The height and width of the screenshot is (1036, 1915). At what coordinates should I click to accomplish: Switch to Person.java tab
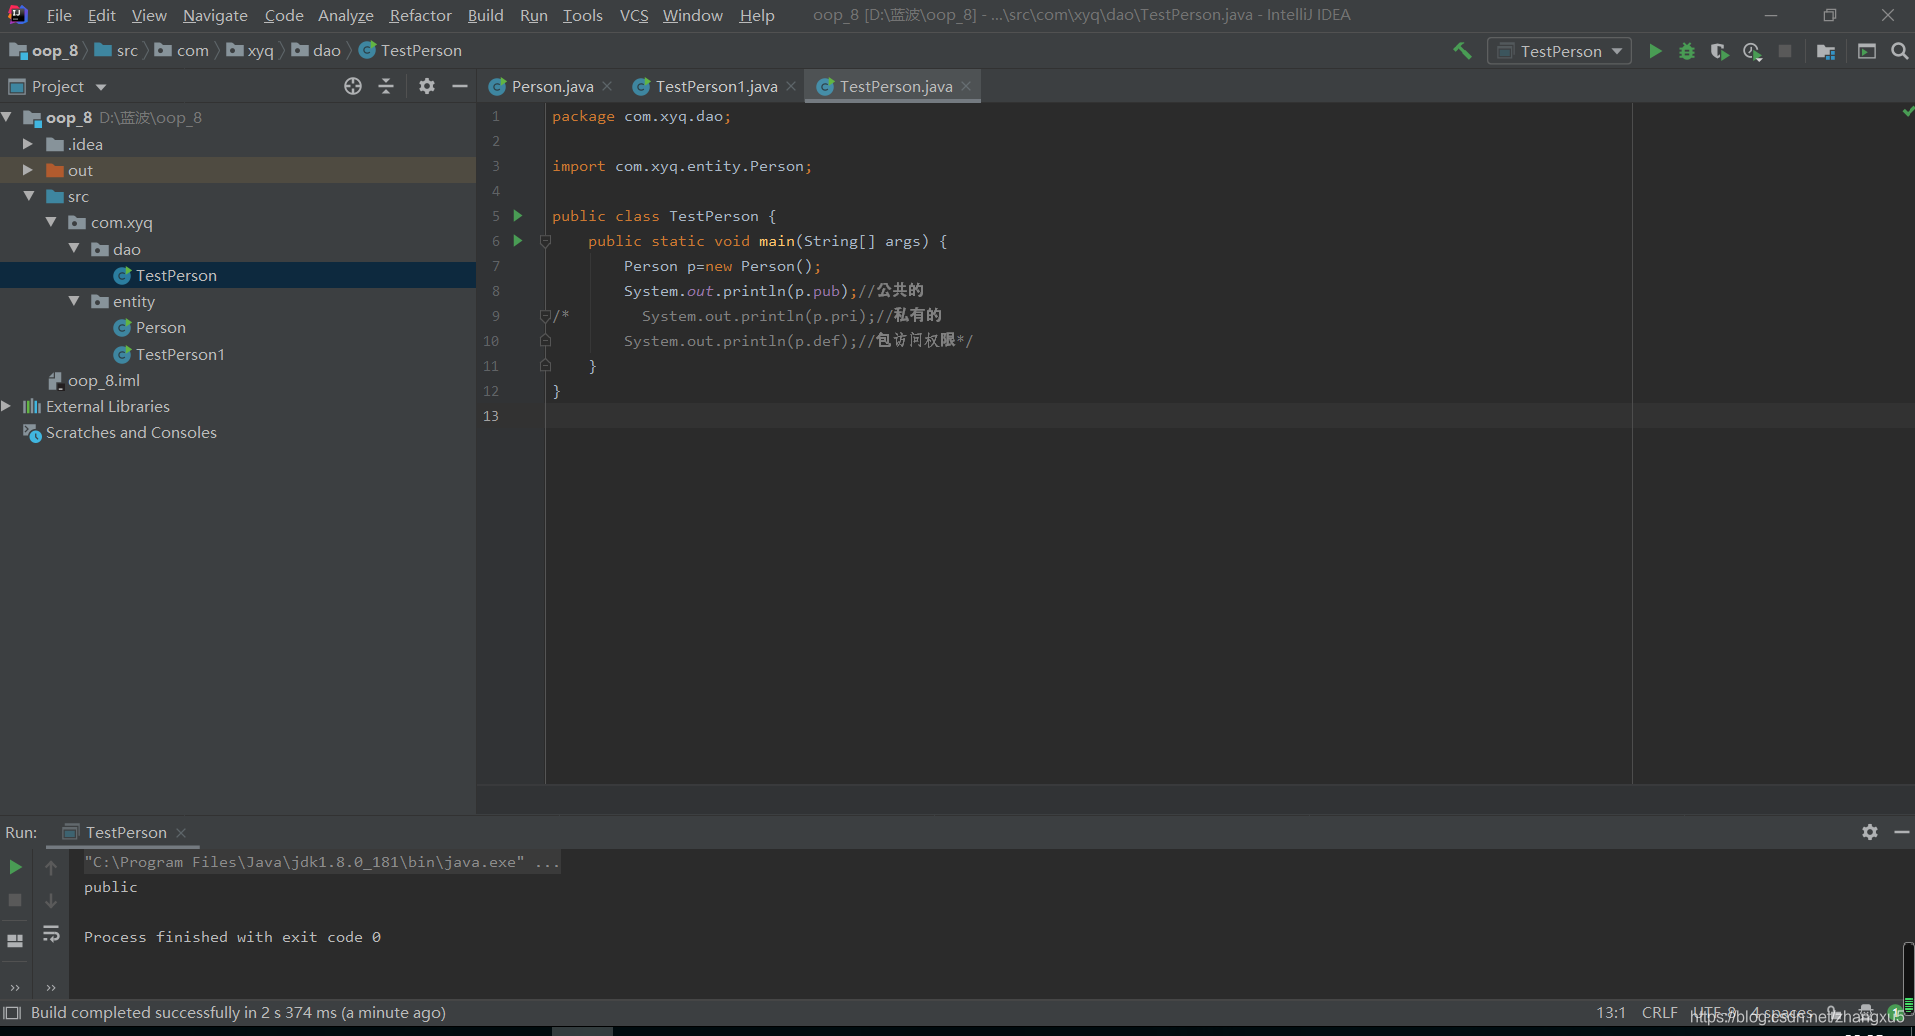point(551,86)
